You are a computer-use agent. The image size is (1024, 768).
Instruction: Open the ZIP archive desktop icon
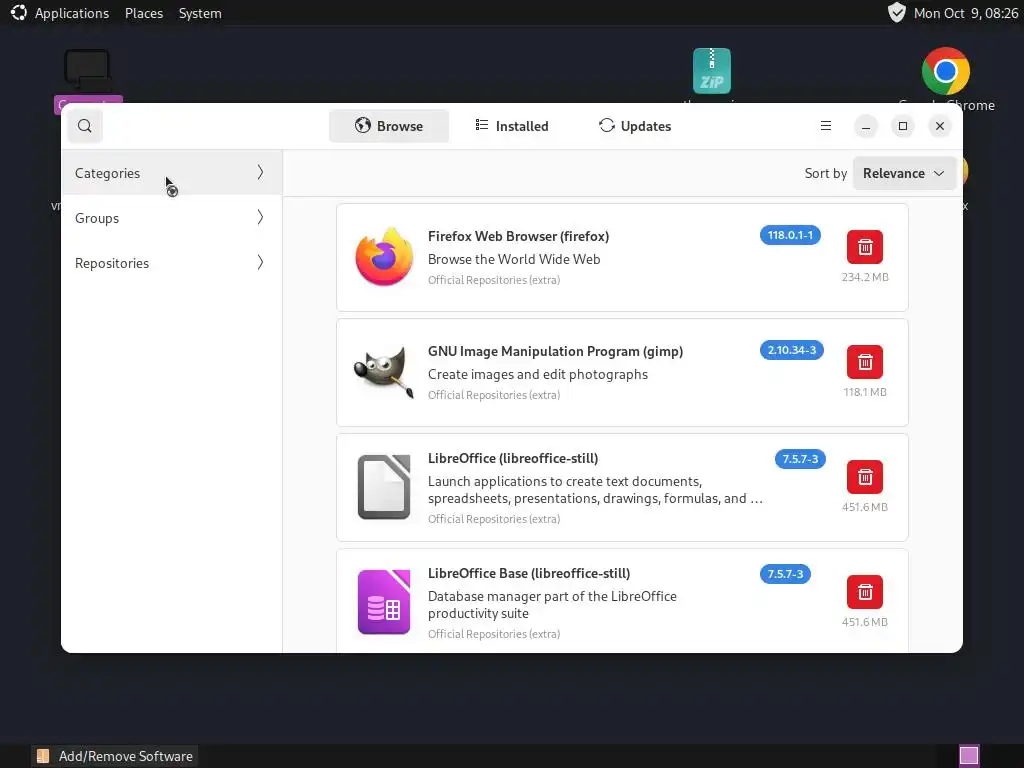point(712,71)
